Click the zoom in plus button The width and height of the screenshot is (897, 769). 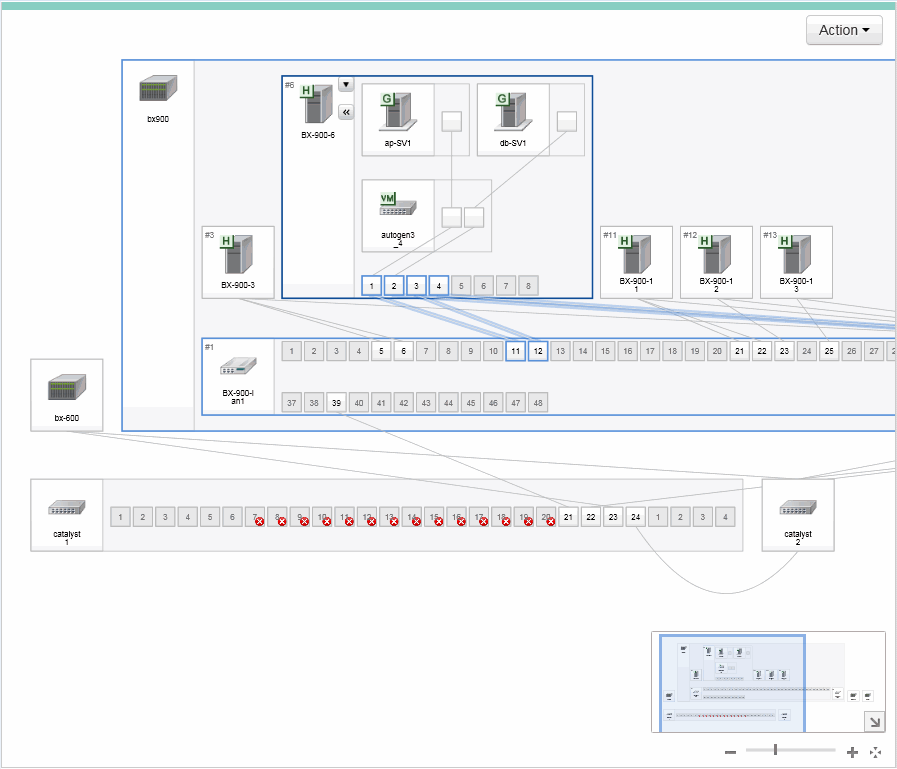(x=852, y=752)
